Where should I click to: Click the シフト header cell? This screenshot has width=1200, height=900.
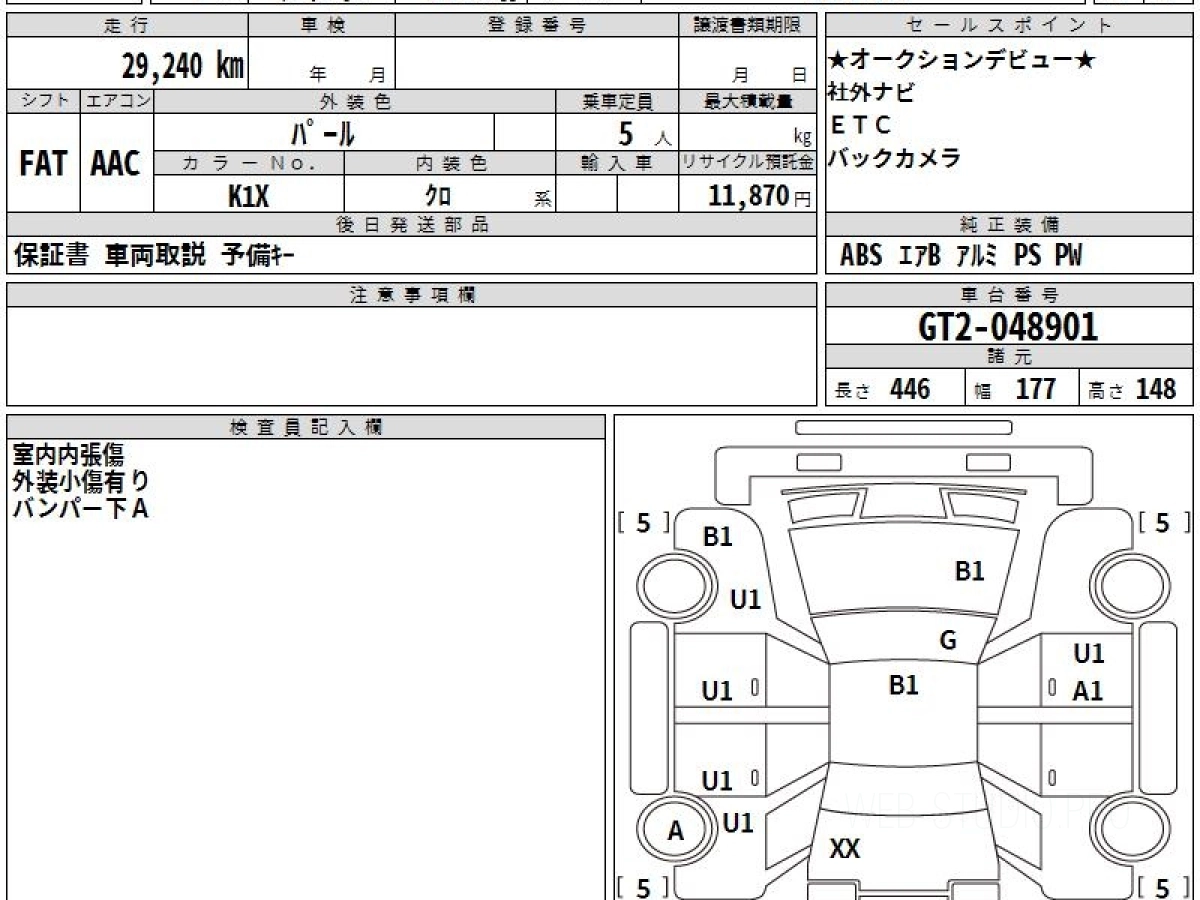tap(43, 101)
